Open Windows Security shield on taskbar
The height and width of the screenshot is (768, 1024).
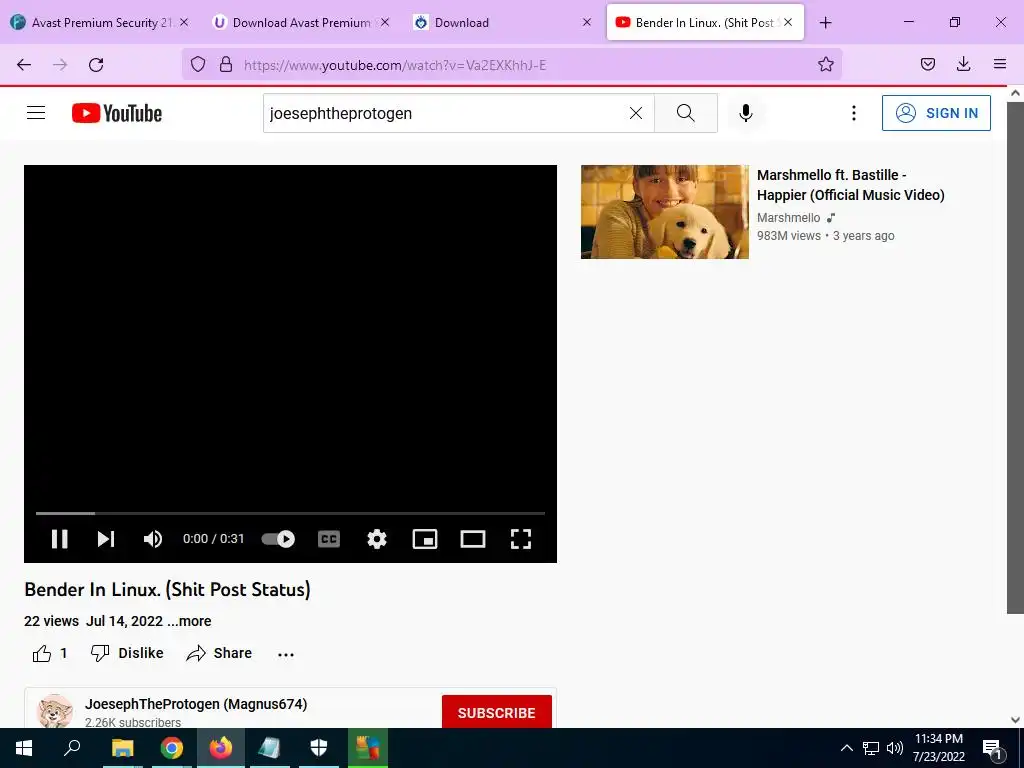coord(318,748)
